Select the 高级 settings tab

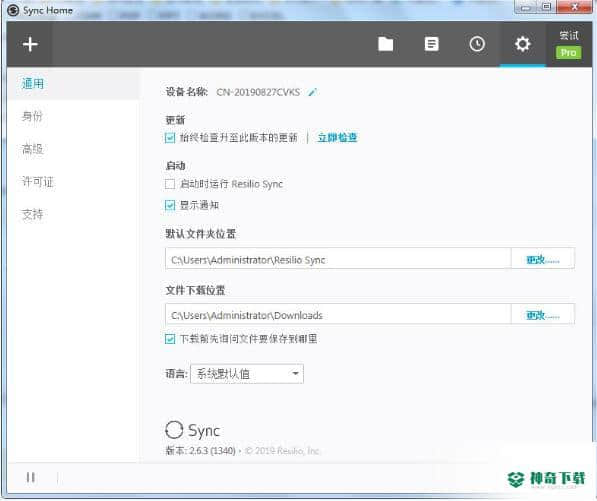(x=32, y=149)
